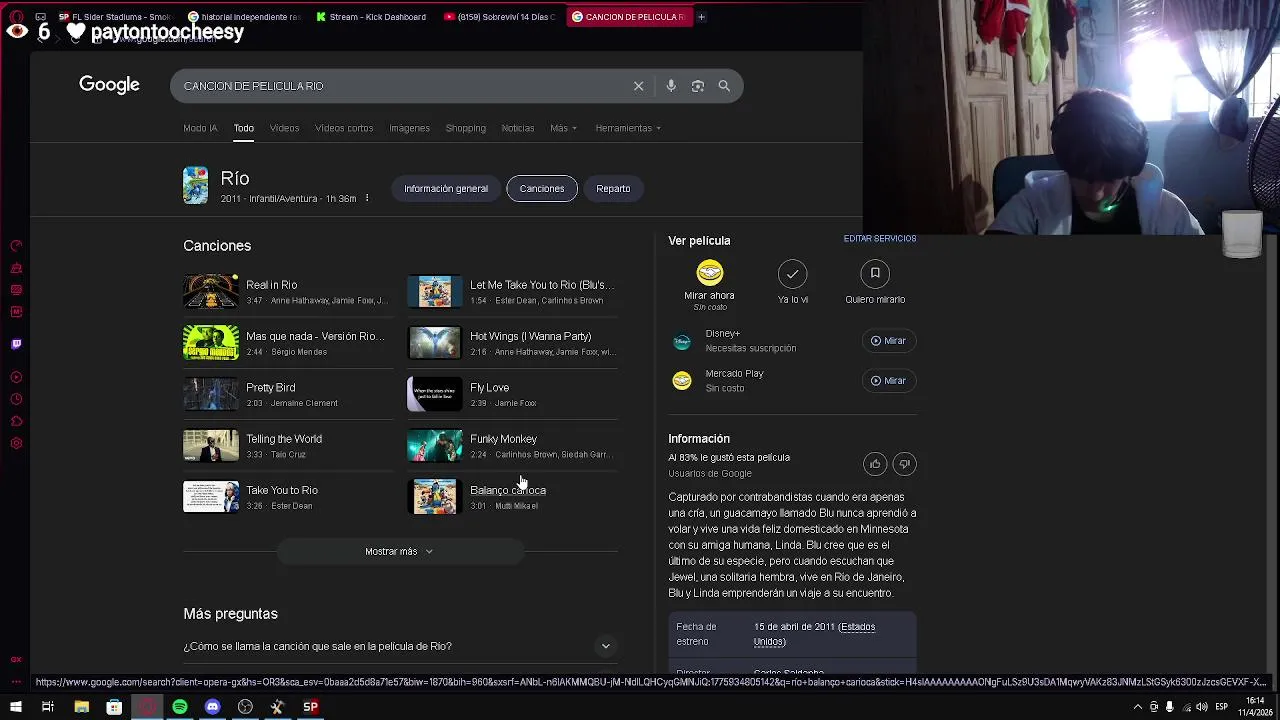
Task: Click the Fly Love thumbnail
Action: point(434,394)
